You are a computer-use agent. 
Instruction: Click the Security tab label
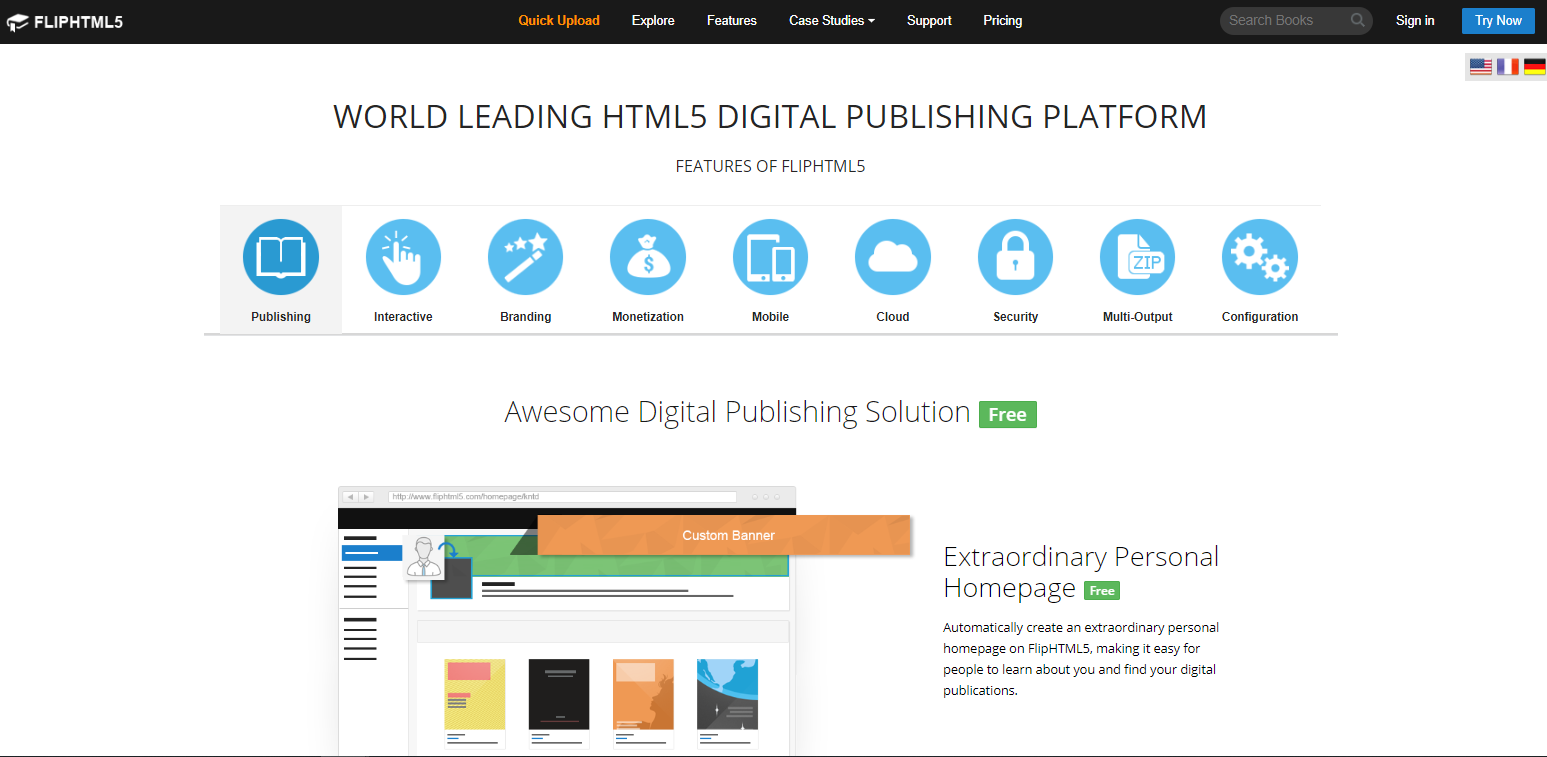1015,317
